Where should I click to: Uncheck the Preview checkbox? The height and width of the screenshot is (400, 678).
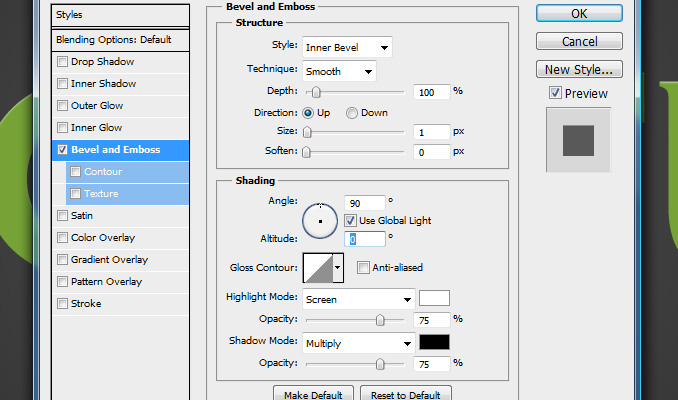coord(555,93)
